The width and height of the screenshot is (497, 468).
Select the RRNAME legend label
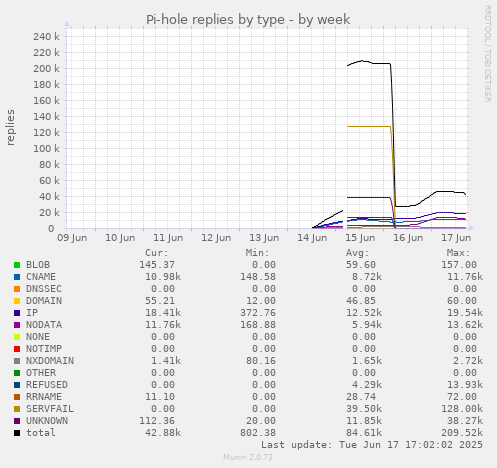tap(44, 397)
